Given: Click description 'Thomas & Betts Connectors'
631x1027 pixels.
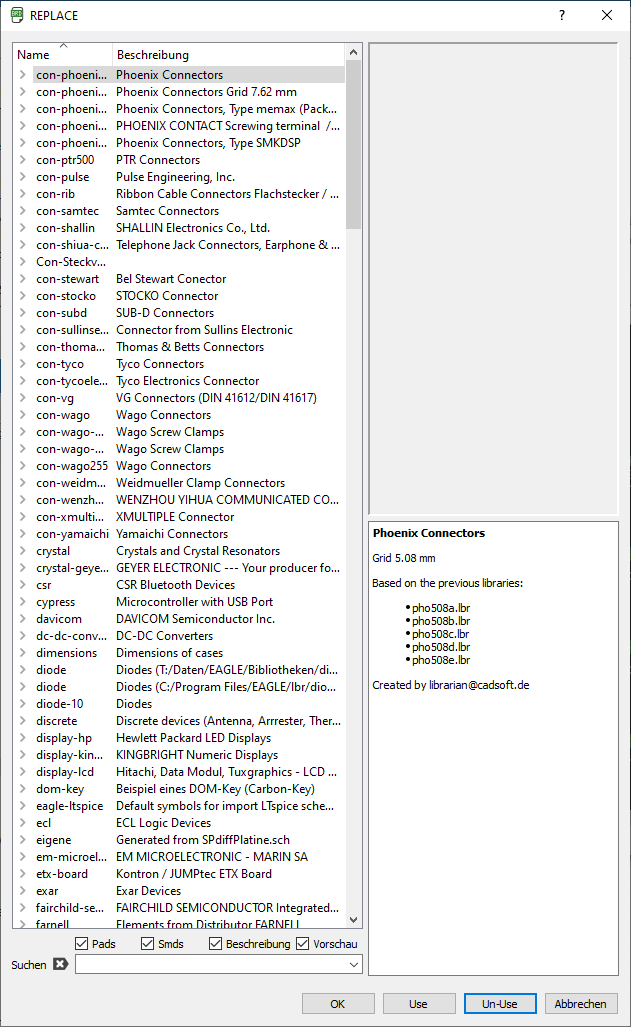Looking at the screenshot, I should click(190, 346).
